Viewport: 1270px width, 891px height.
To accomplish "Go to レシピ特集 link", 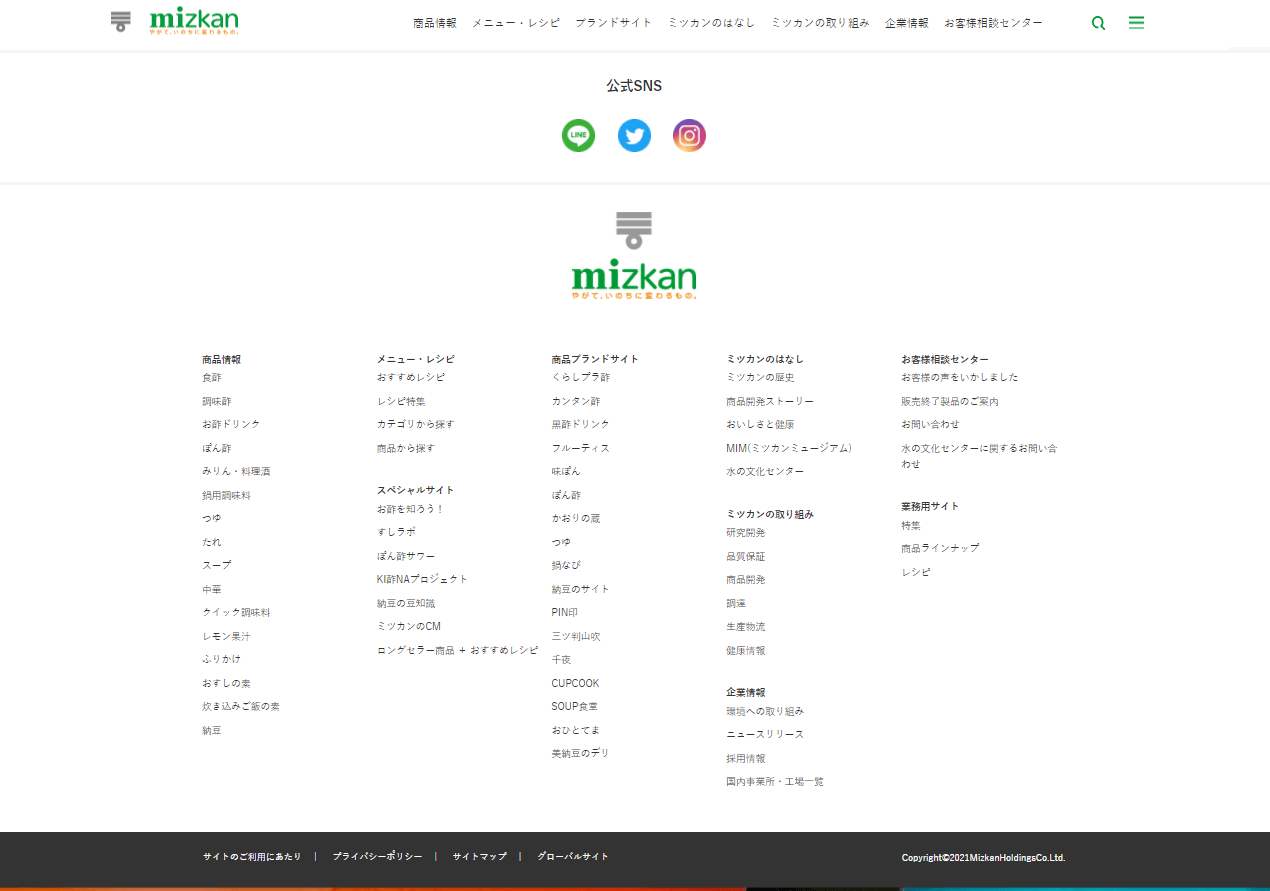I will [401, 401].
